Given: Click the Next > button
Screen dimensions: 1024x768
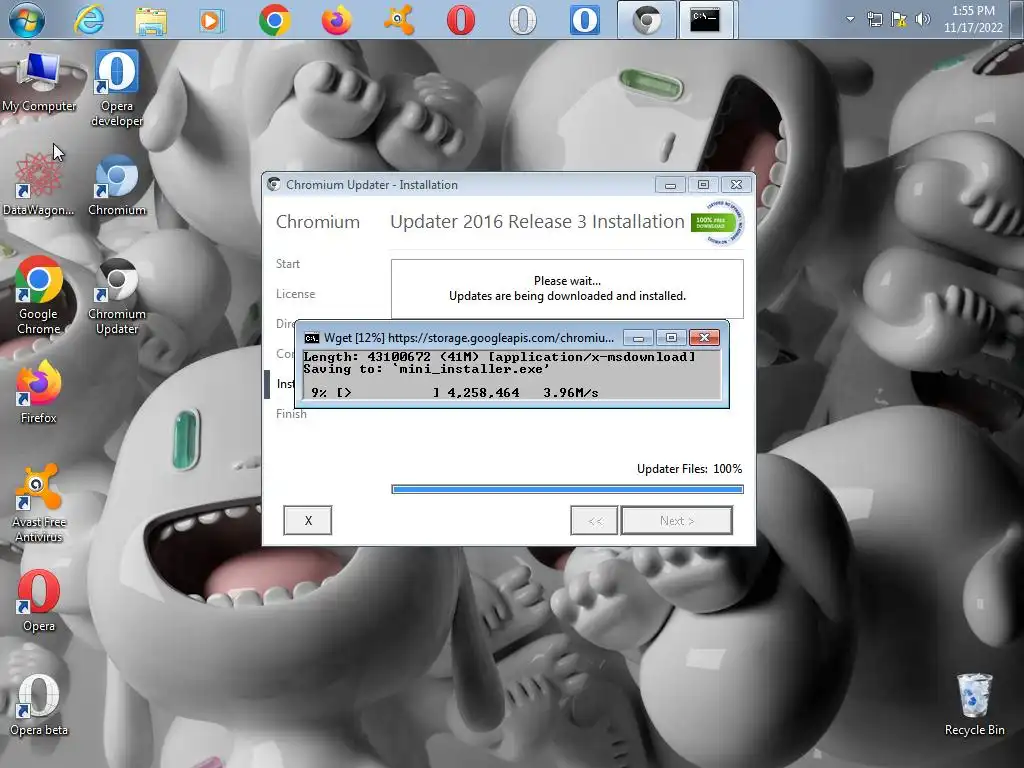Looking at the screenshot, I should tap(677, 520).
